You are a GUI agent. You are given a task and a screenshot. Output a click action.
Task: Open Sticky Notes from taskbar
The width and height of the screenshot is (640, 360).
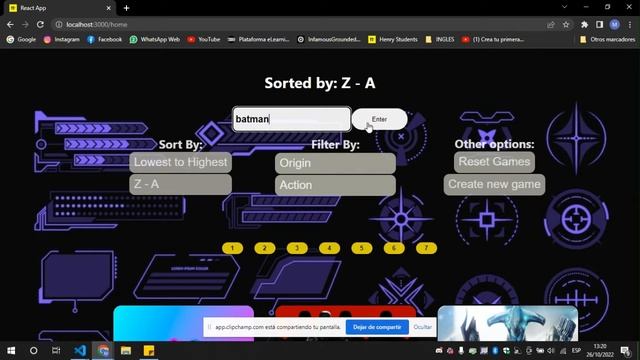tap(149, 351)
